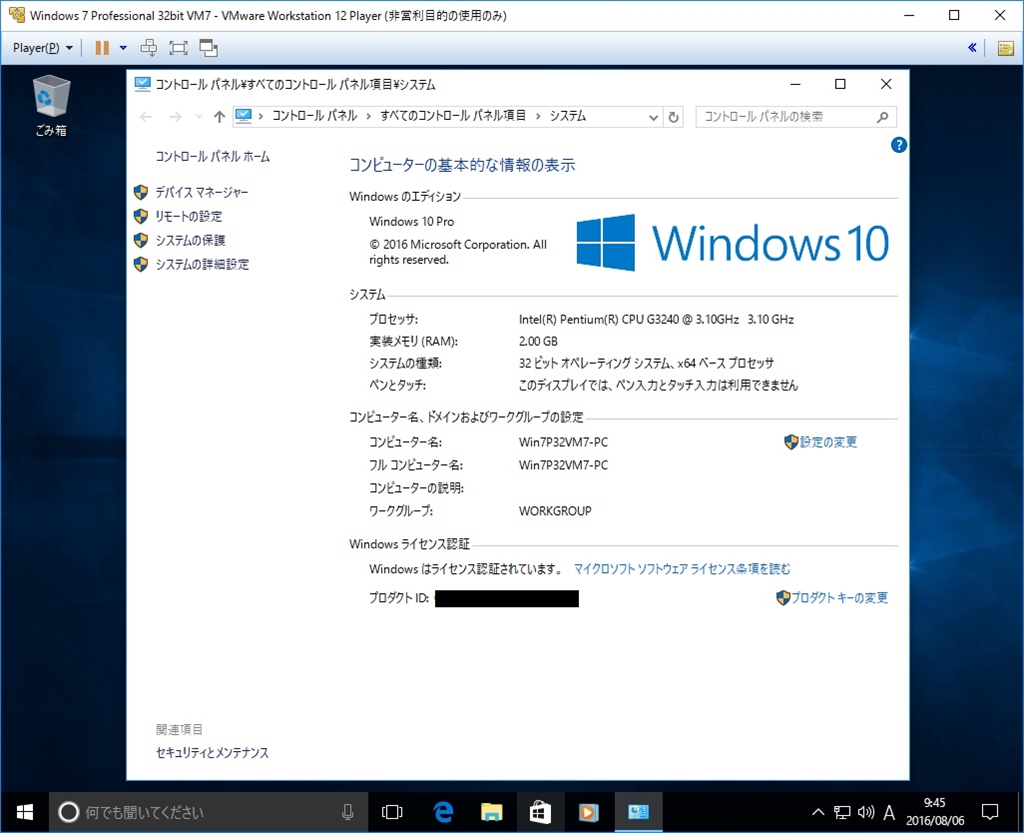Click the システム breadcrumb item
This screenshot has height=833, width=1024.
[x=568, y=116]
